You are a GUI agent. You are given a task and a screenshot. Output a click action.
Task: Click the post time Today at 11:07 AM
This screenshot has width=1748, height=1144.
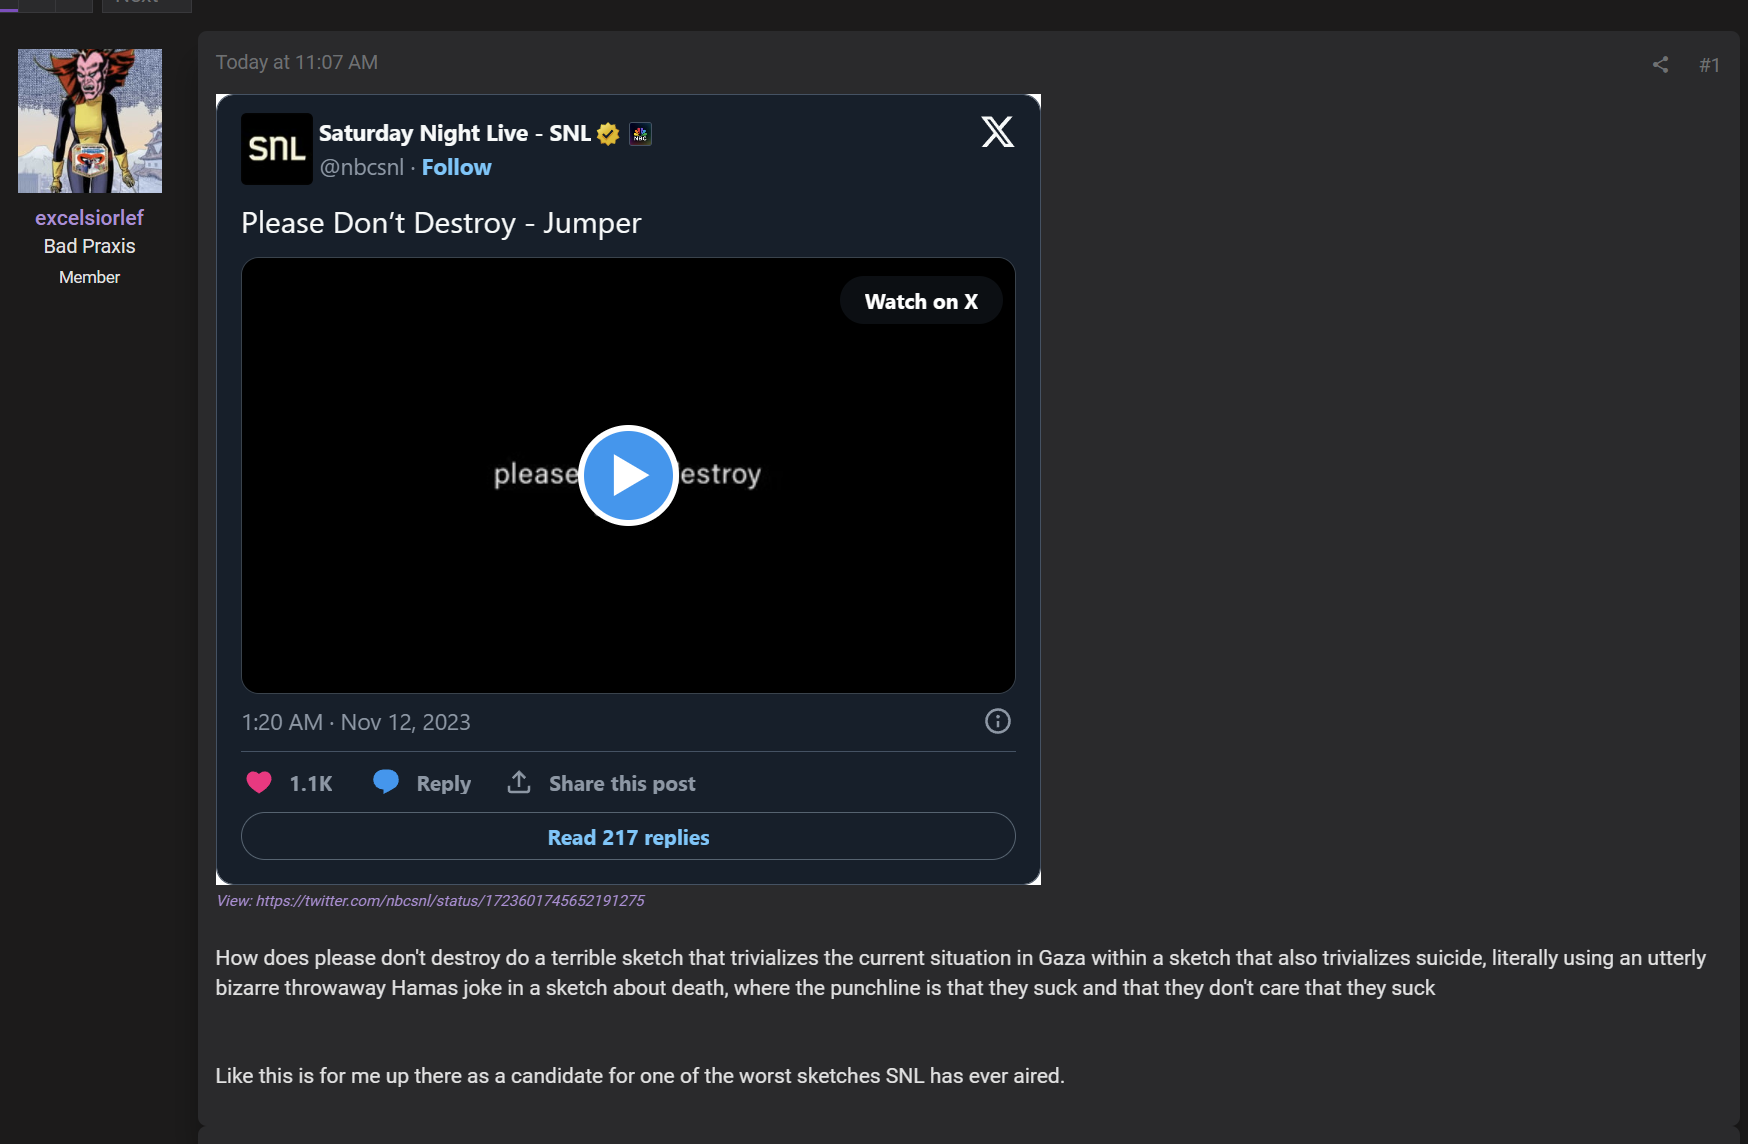pos(297,62)
